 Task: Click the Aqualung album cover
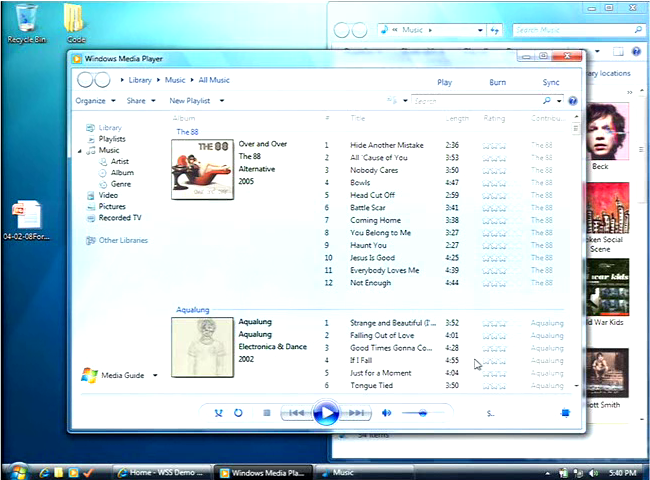point(202,347)
